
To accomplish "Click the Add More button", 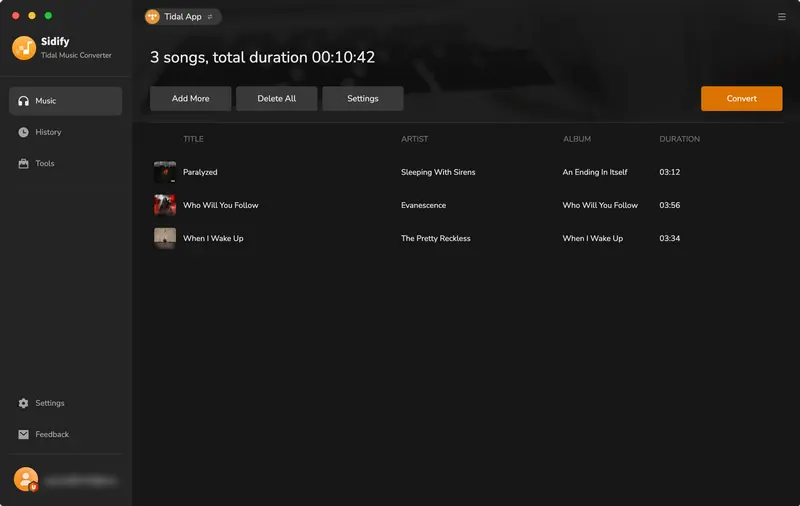I will point(190,98).
